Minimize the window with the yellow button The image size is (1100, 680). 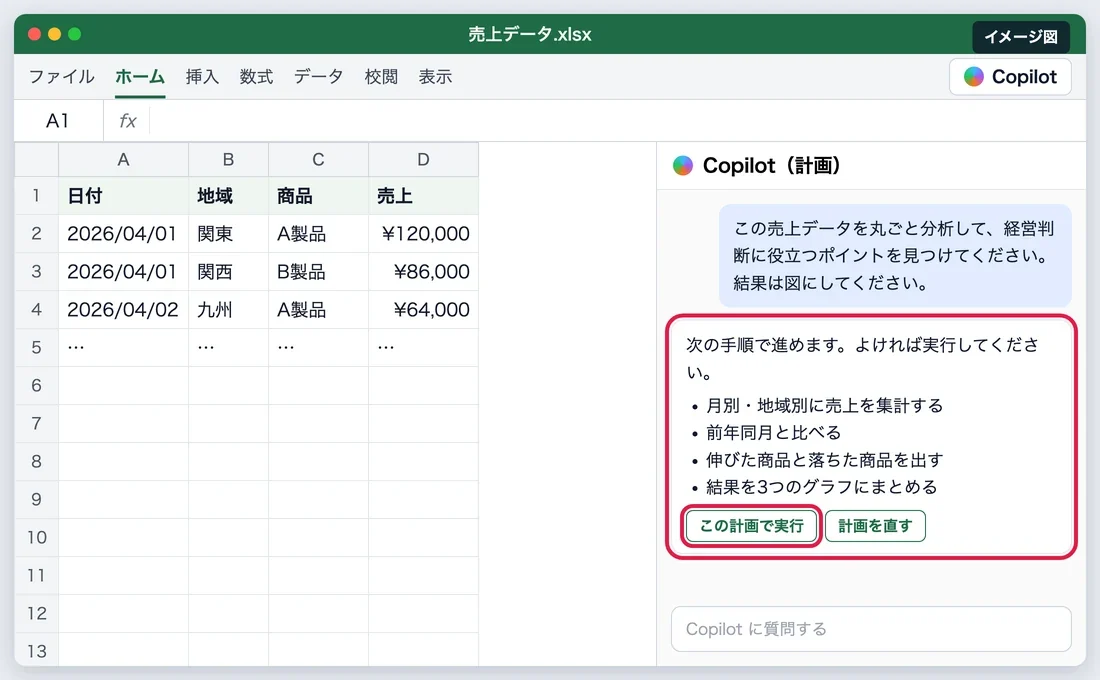(x=55, y=34)
